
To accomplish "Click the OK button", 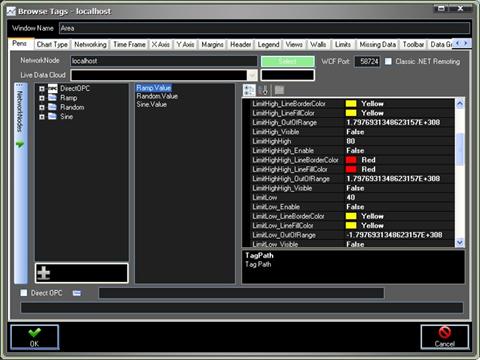I will (x=35, y=337).
